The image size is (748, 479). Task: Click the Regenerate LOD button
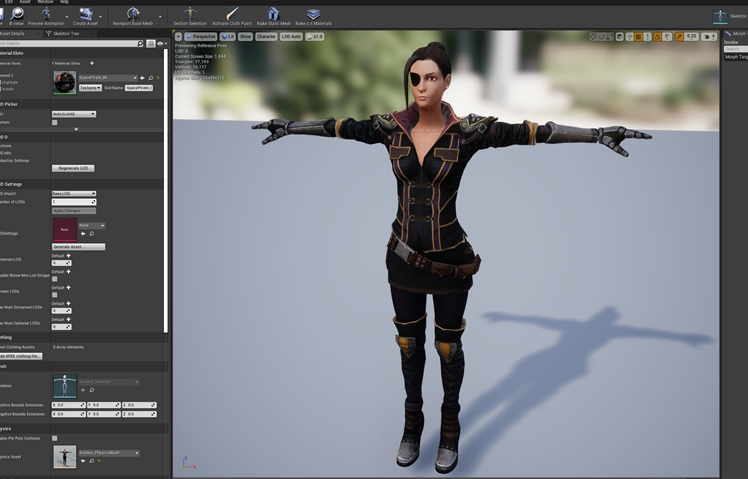[73, 168]
